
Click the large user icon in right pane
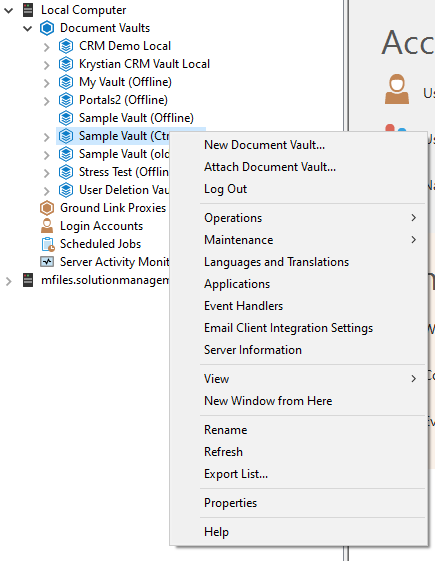click(x=397, y=89)
